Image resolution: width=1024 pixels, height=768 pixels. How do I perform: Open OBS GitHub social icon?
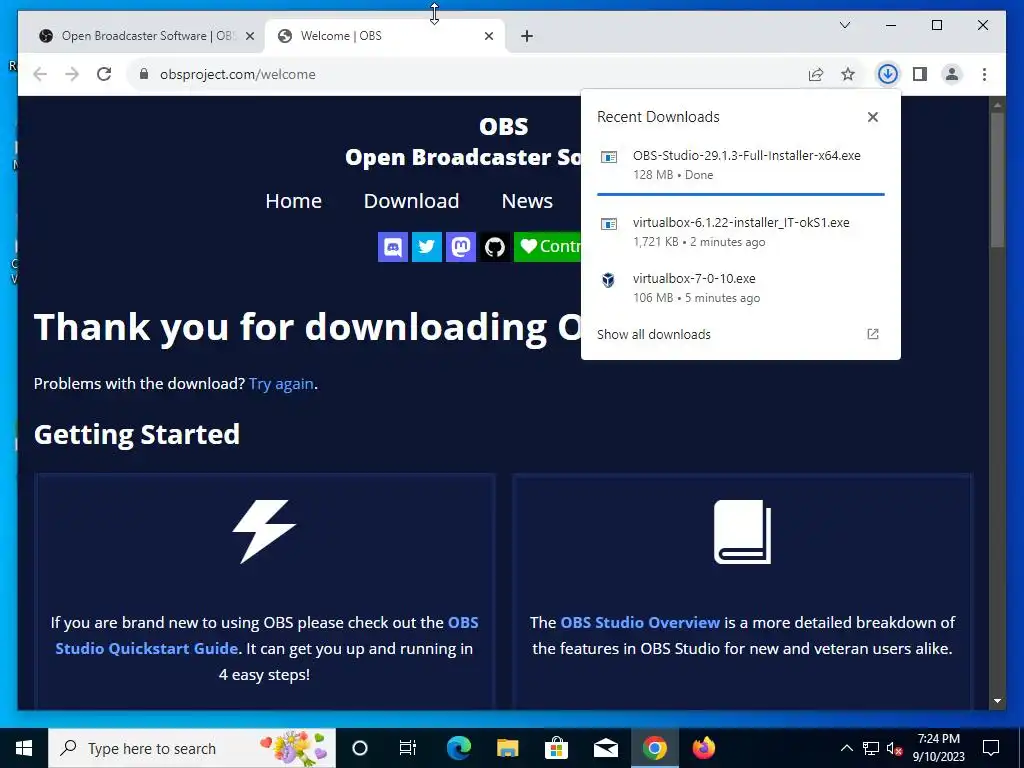pyautogui.click(x=494, y=247)
